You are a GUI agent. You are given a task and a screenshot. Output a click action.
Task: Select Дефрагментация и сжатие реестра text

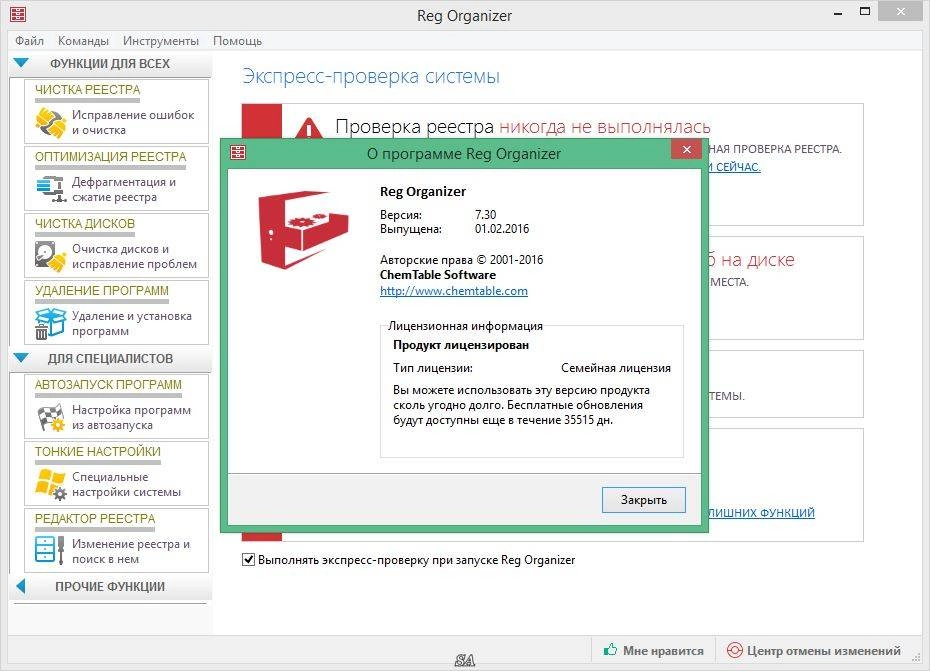(124, 189)
